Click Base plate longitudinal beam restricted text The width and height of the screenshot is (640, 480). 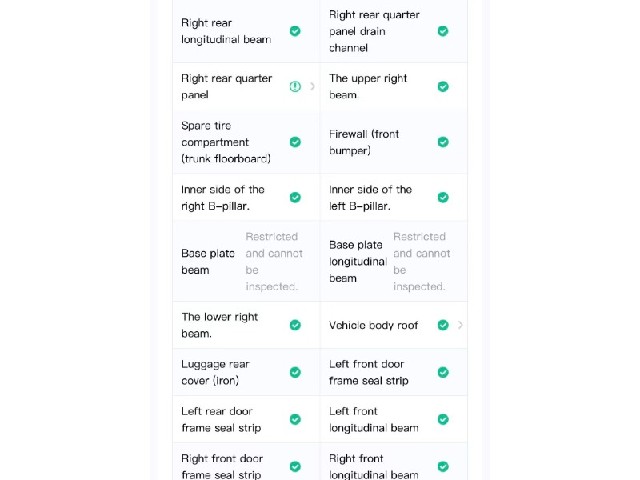[422, 262]
